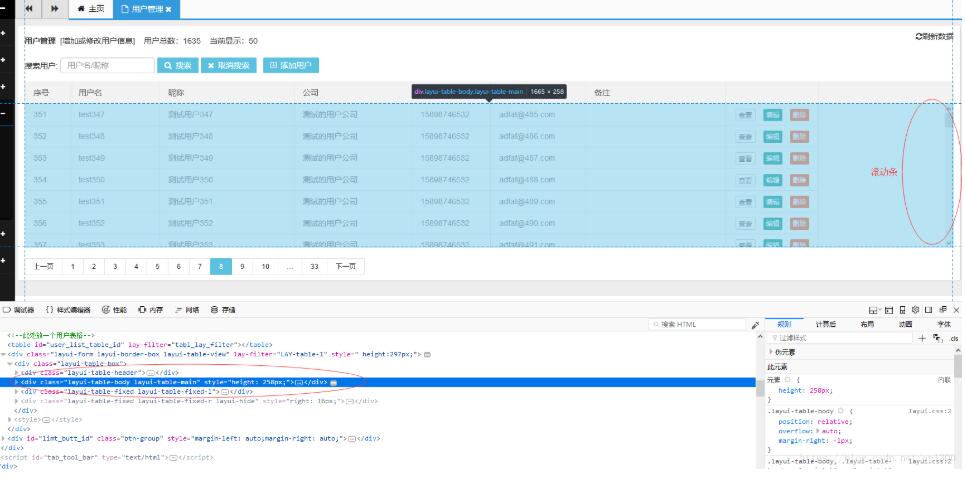Switch to 字体 fonts tab
This screenshot has height=488, width=965.
pyautogui.click(x=943, y=324)
